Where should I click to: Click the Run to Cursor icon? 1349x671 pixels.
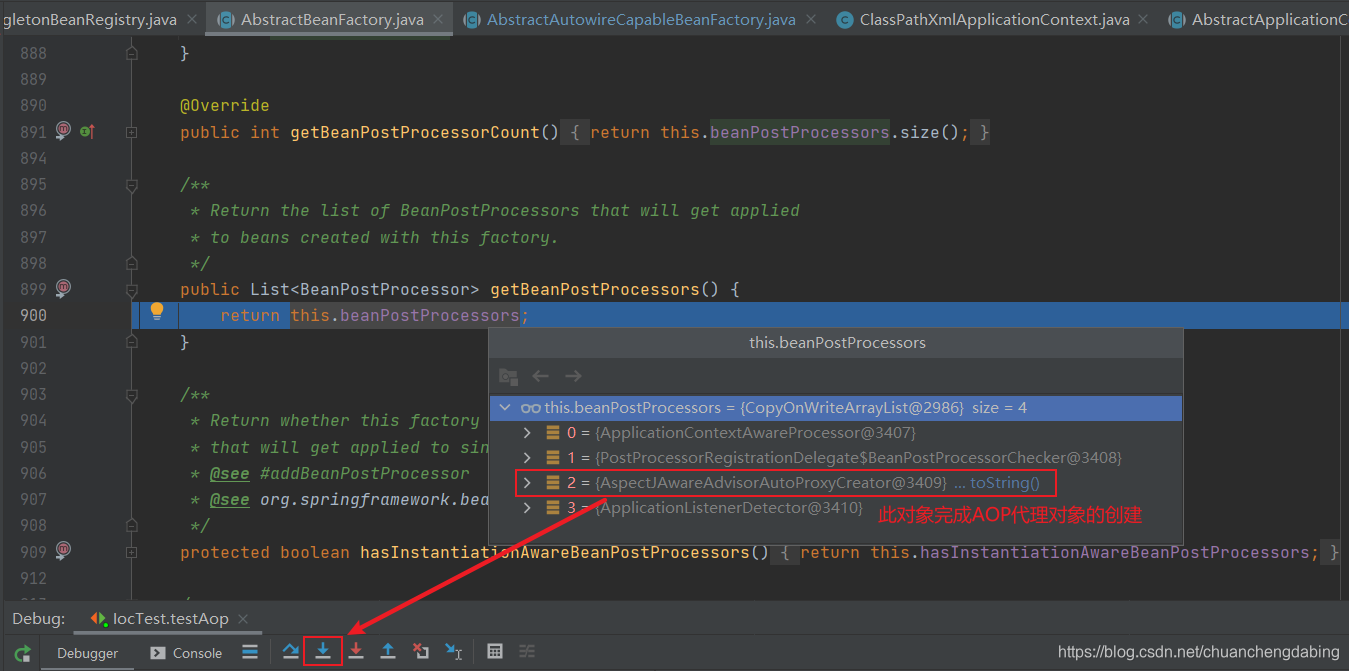tap(454, 651)
